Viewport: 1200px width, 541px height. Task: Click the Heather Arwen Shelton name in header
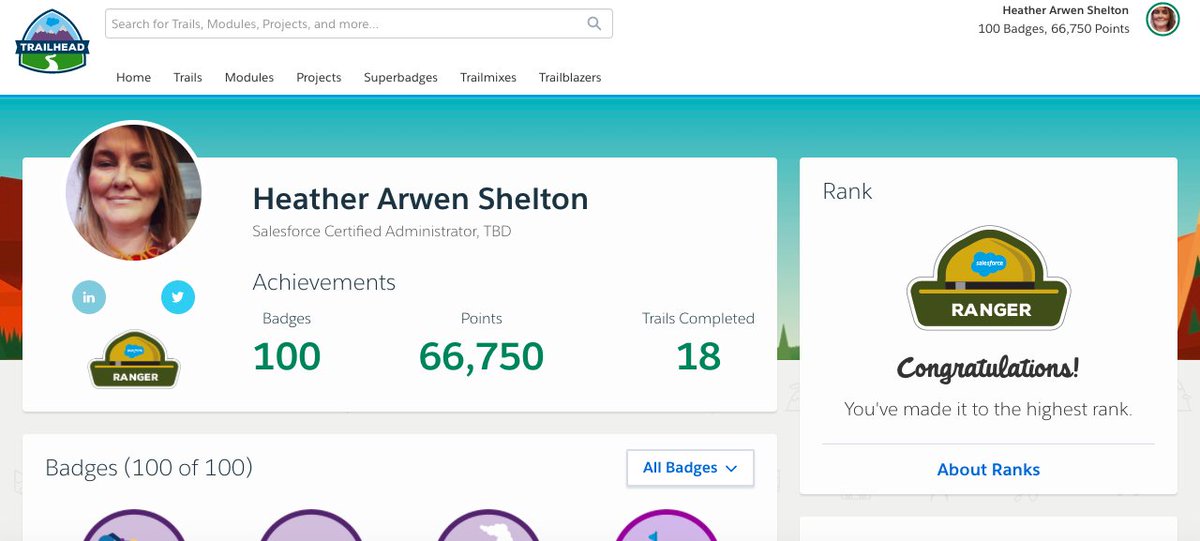(1066, 10)
